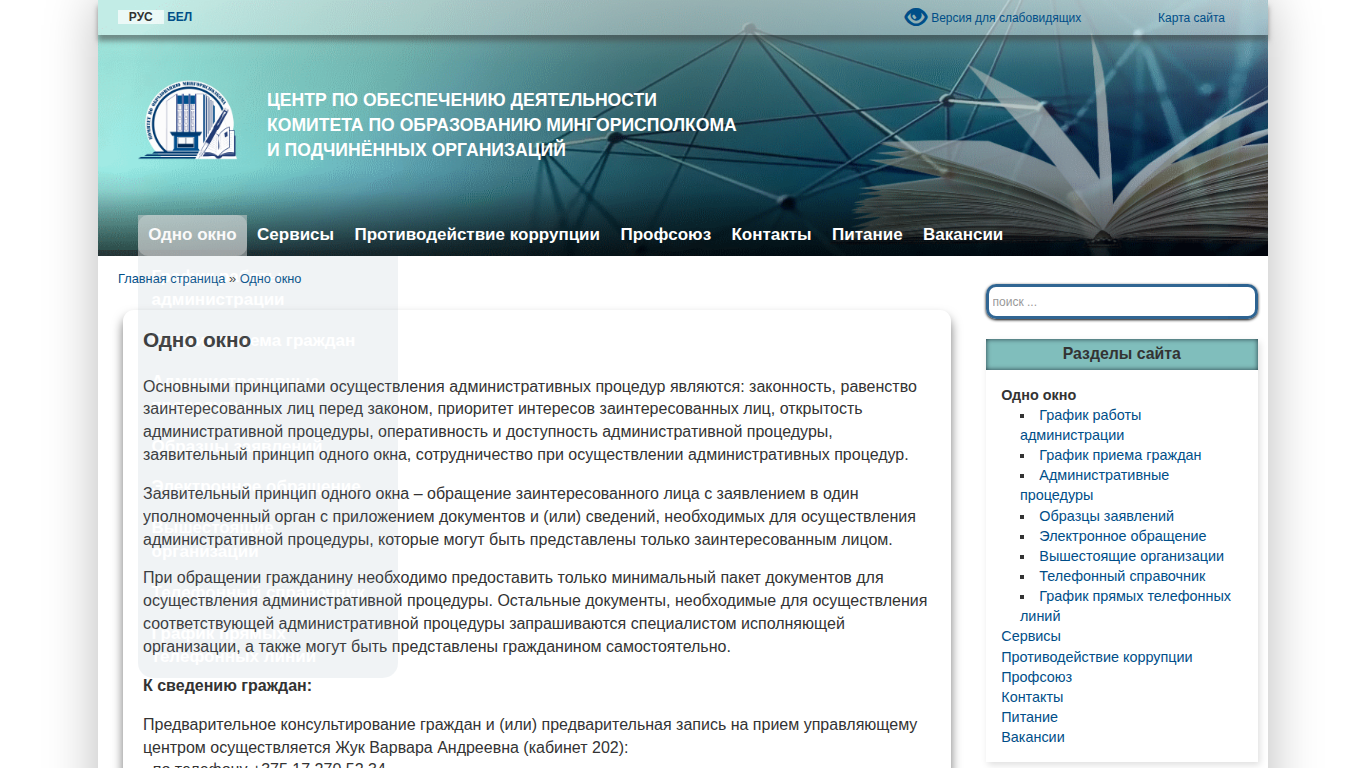Open the Версия для слабовидящих link

(x=1006, y=18)
